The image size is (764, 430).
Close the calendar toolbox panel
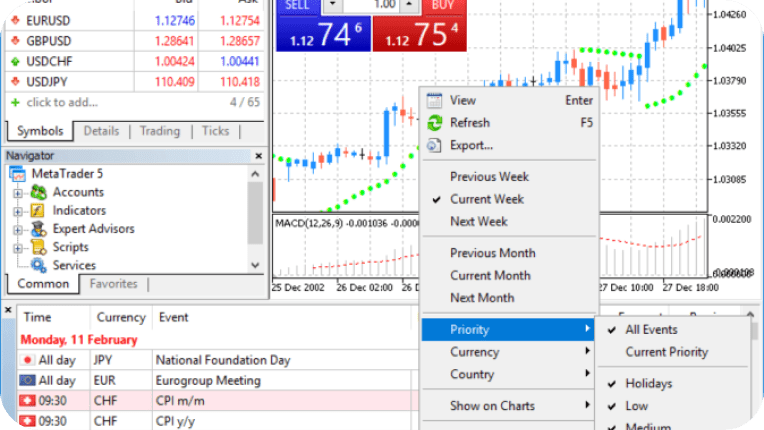coord(8,310)
